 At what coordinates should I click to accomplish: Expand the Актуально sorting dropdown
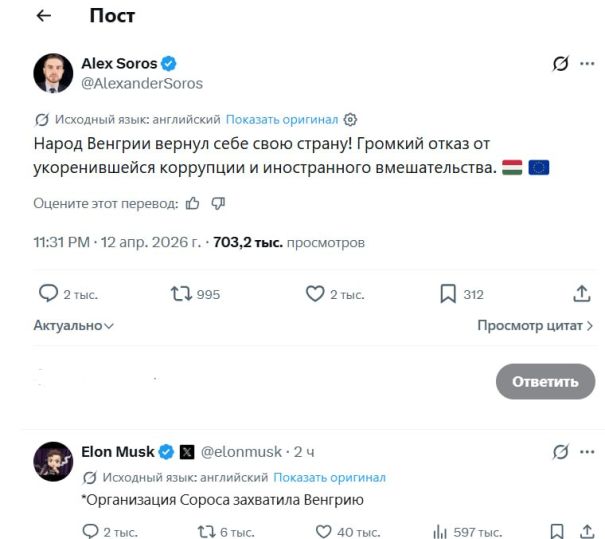pyautogui.click(x=74, y=325)
